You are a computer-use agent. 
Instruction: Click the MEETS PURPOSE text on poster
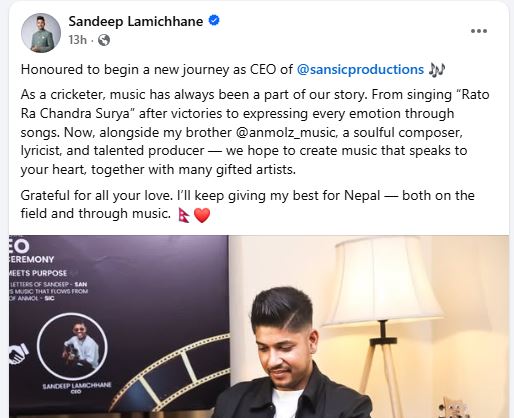(x=38, y=273)
